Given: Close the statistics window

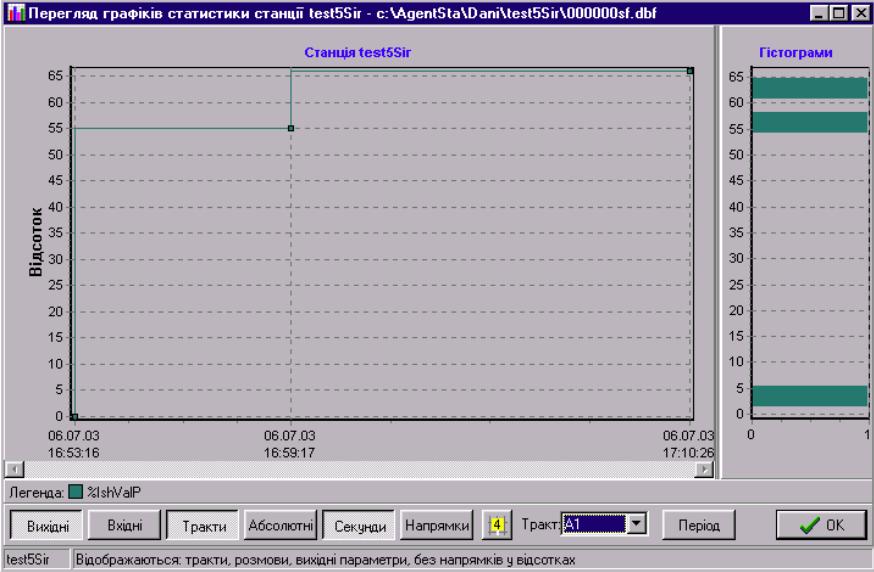Looking at the screenshot, I should (861, 13).
